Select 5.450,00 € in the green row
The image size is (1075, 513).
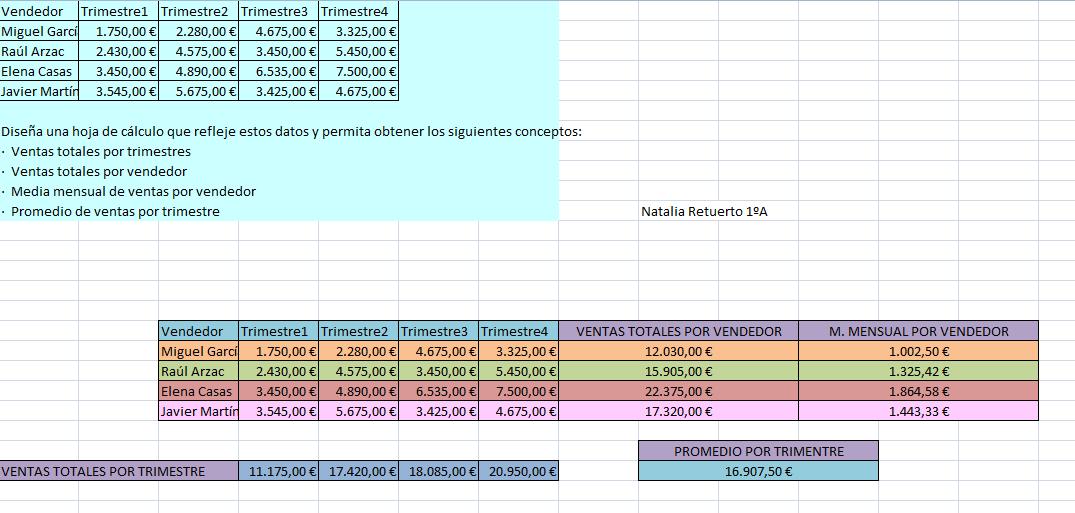(519, 371)
